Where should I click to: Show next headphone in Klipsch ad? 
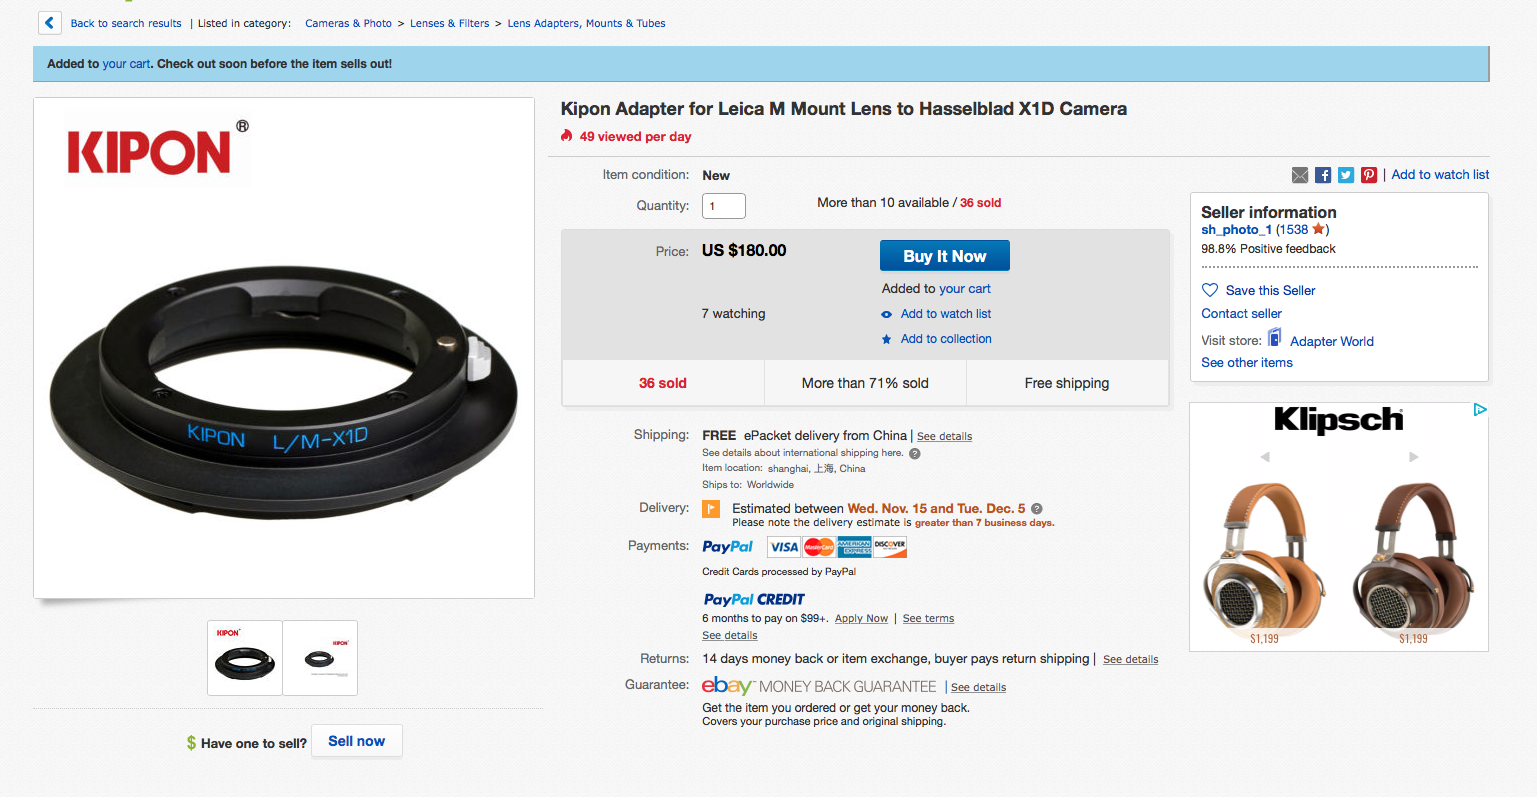pyautogui.click(x=1413, y=457)
